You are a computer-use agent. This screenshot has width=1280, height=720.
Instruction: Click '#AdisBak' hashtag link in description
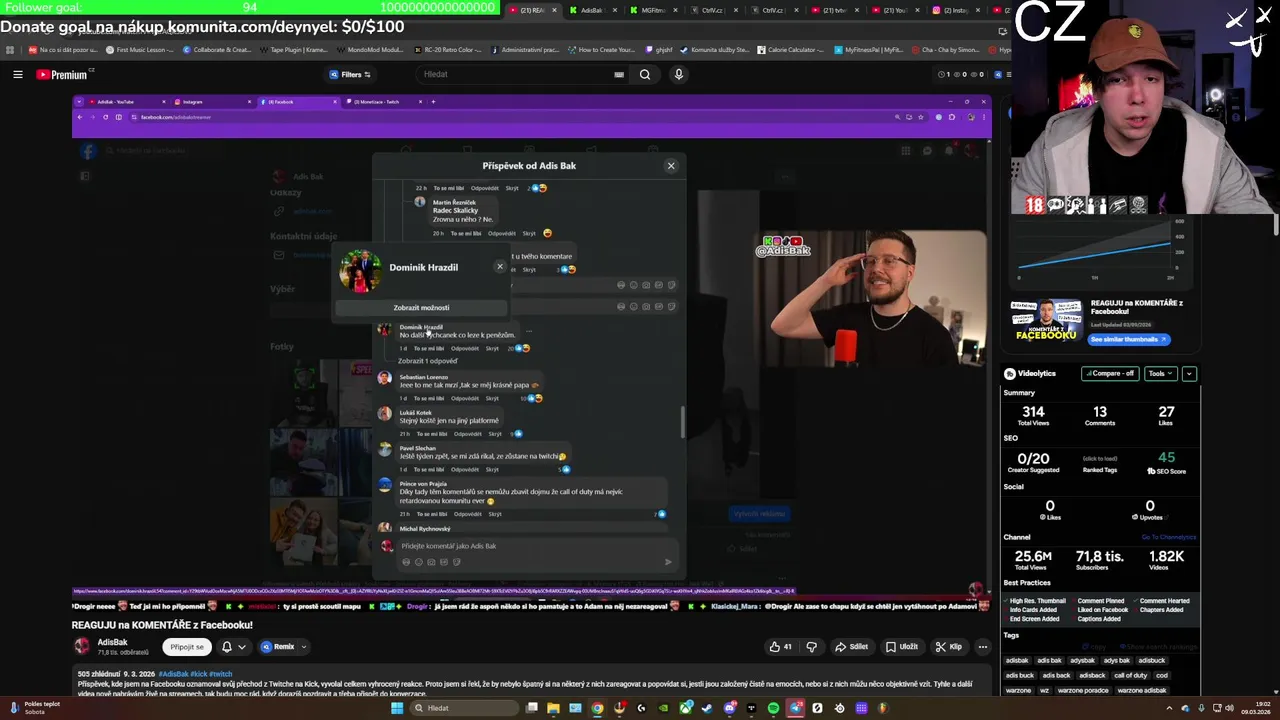(172, 674)
